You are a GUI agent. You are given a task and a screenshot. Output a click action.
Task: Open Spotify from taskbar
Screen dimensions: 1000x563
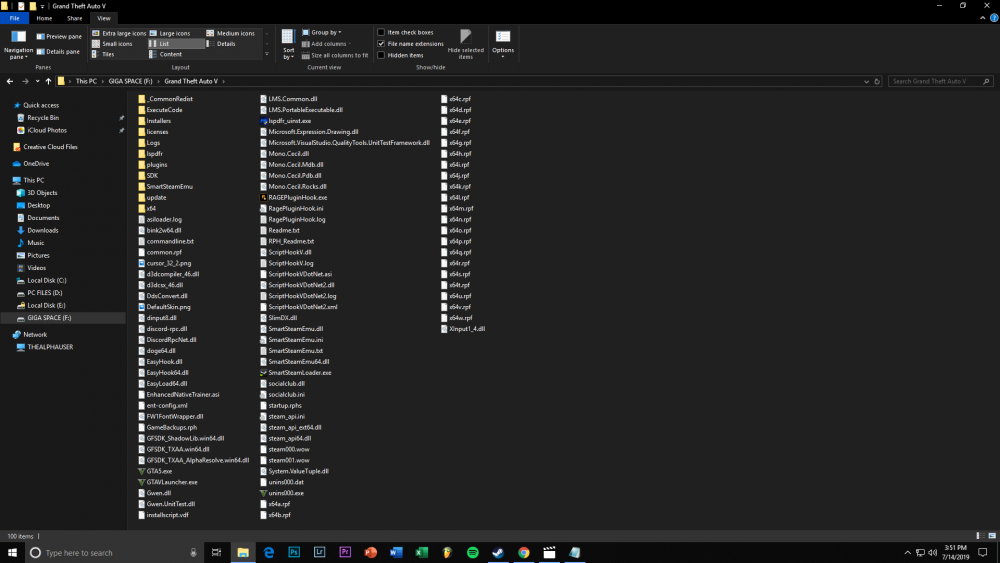[473, 553]
